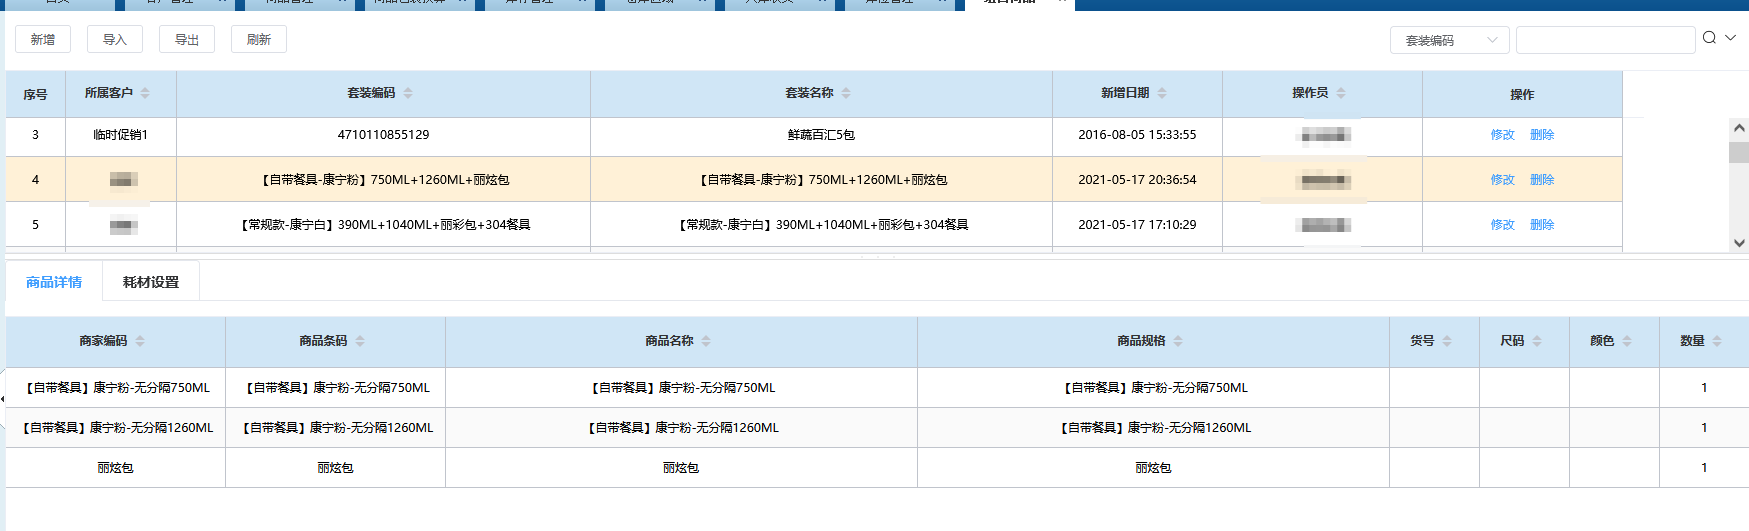The height and width of the screenshot is (531, 1749).
Task: Click the 新增 button
Action: pos(43,39)
